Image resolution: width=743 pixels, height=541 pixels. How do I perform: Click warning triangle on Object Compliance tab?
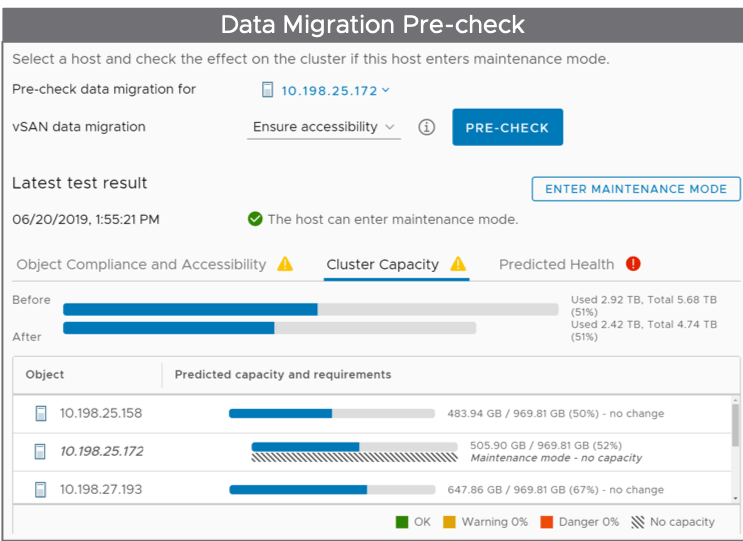(x=285, y=265)
